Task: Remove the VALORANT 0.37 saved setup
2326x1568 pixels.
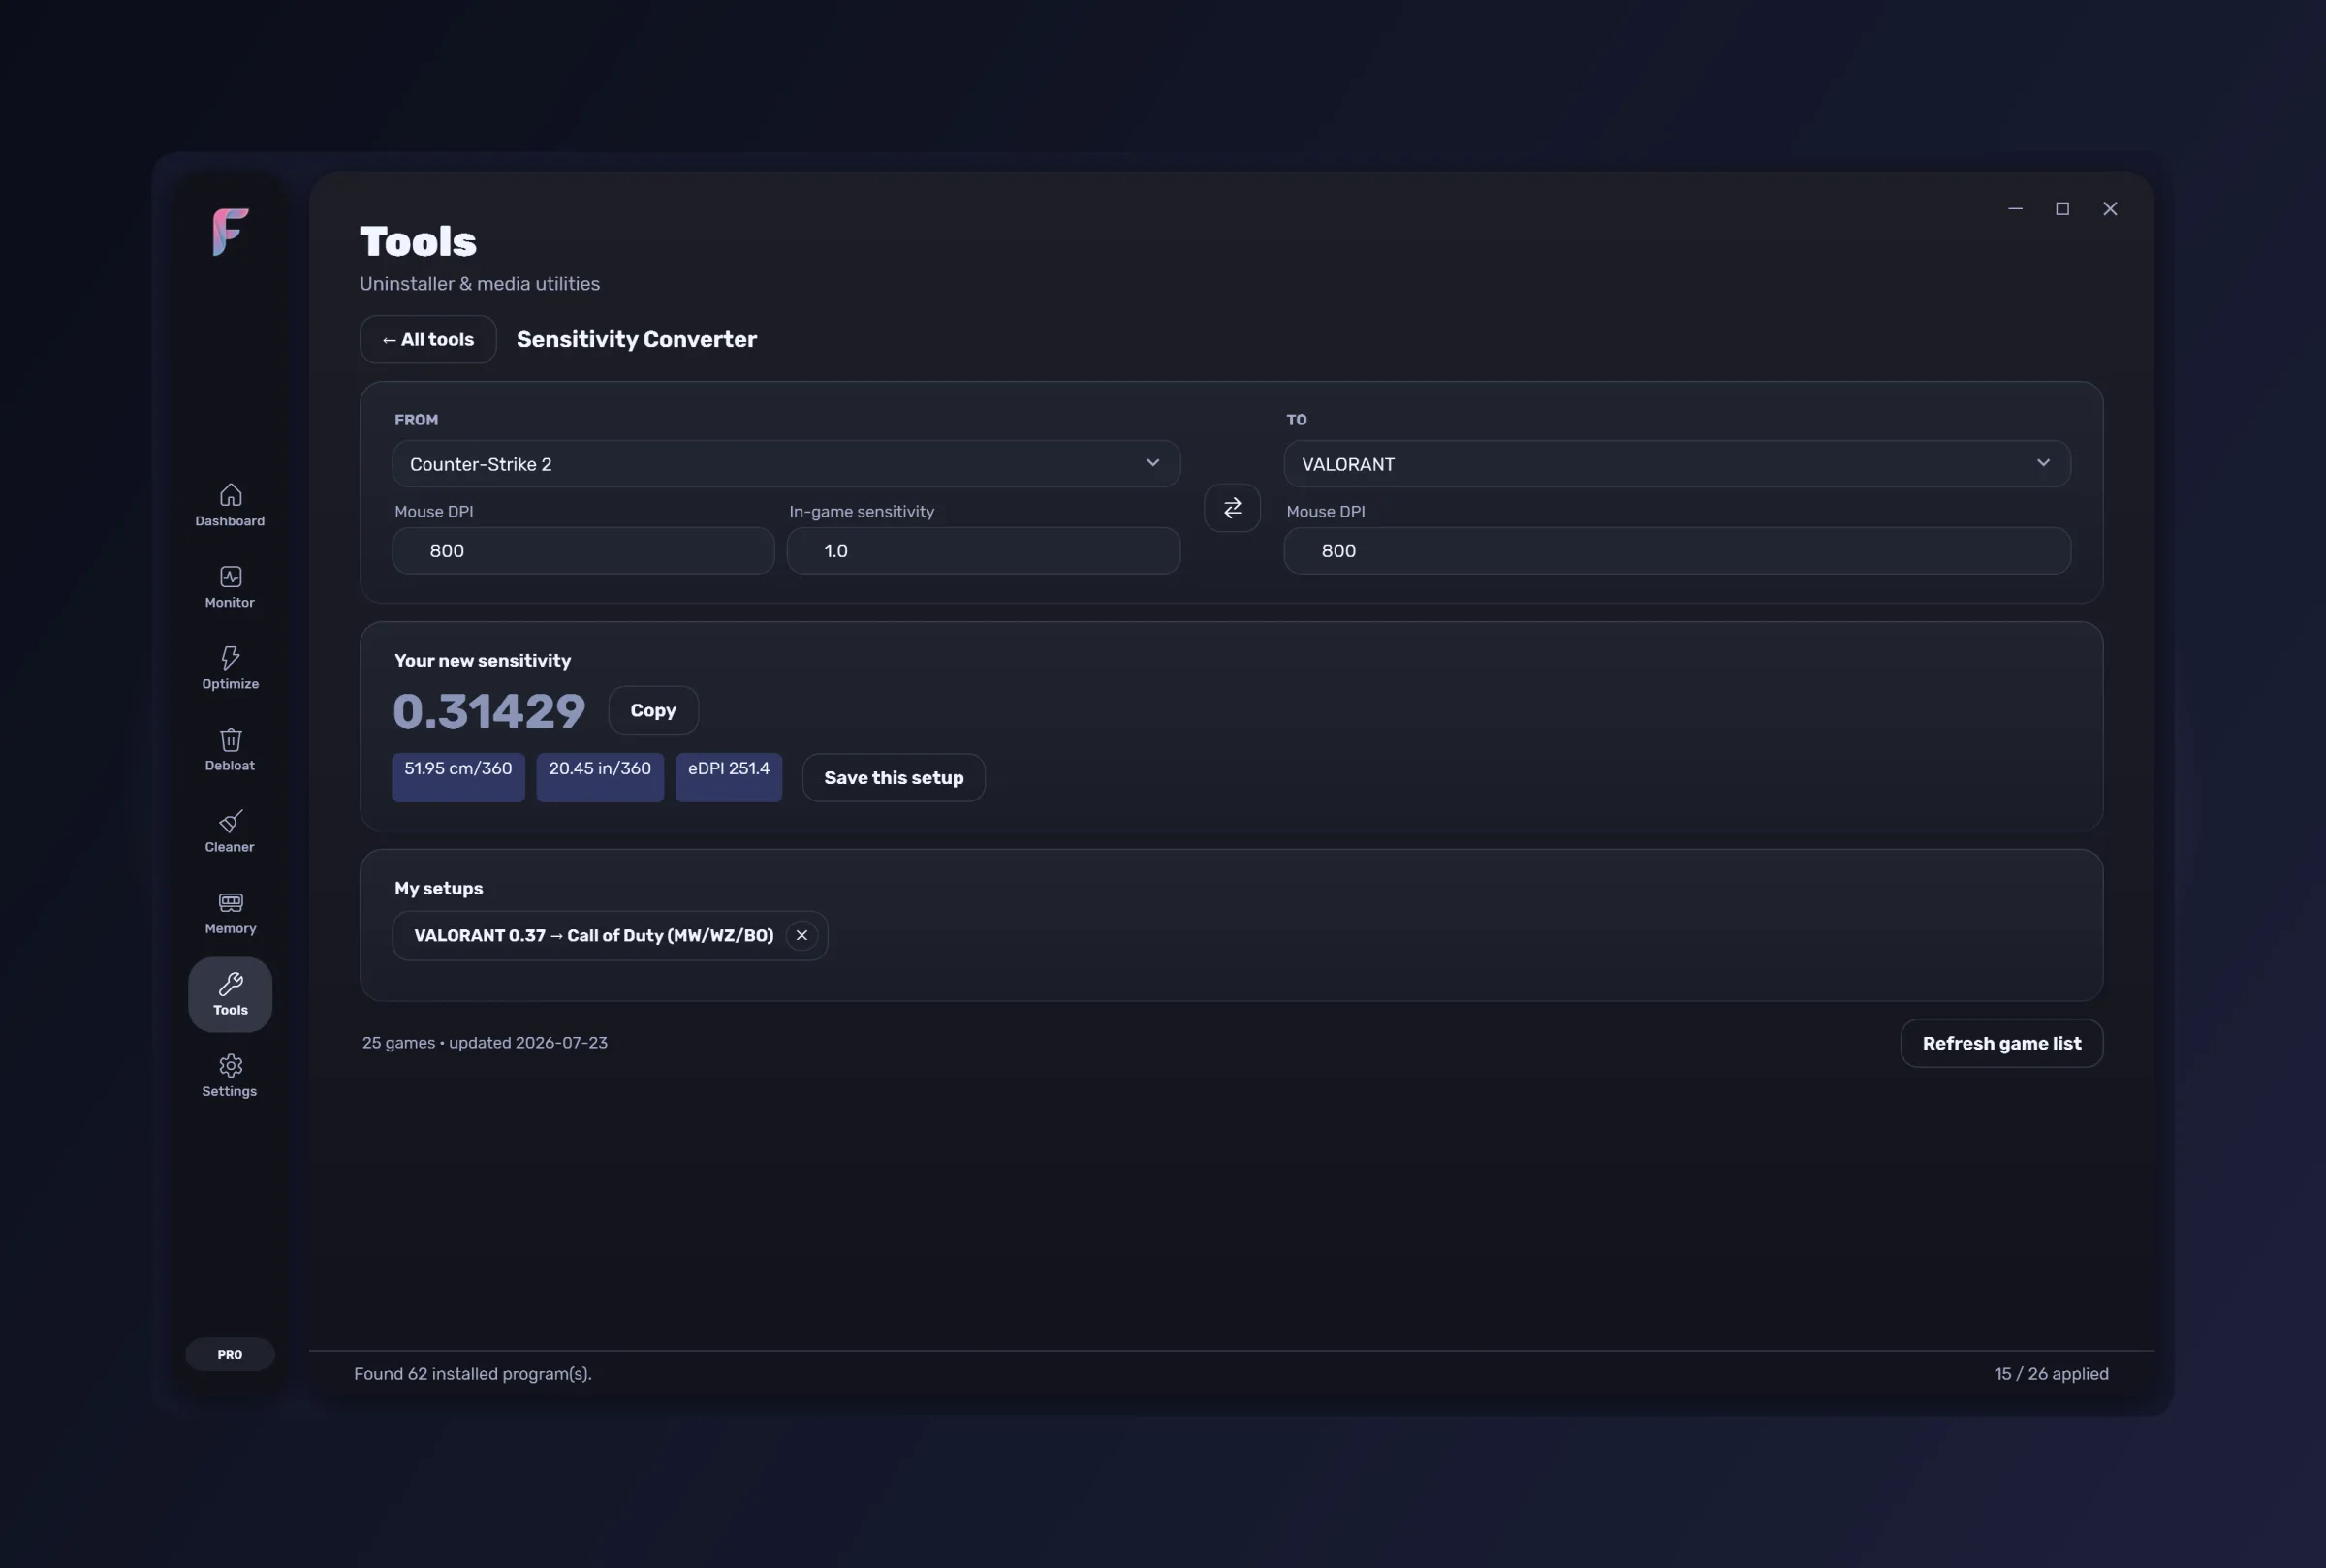Action: click(x=801, y=936)
